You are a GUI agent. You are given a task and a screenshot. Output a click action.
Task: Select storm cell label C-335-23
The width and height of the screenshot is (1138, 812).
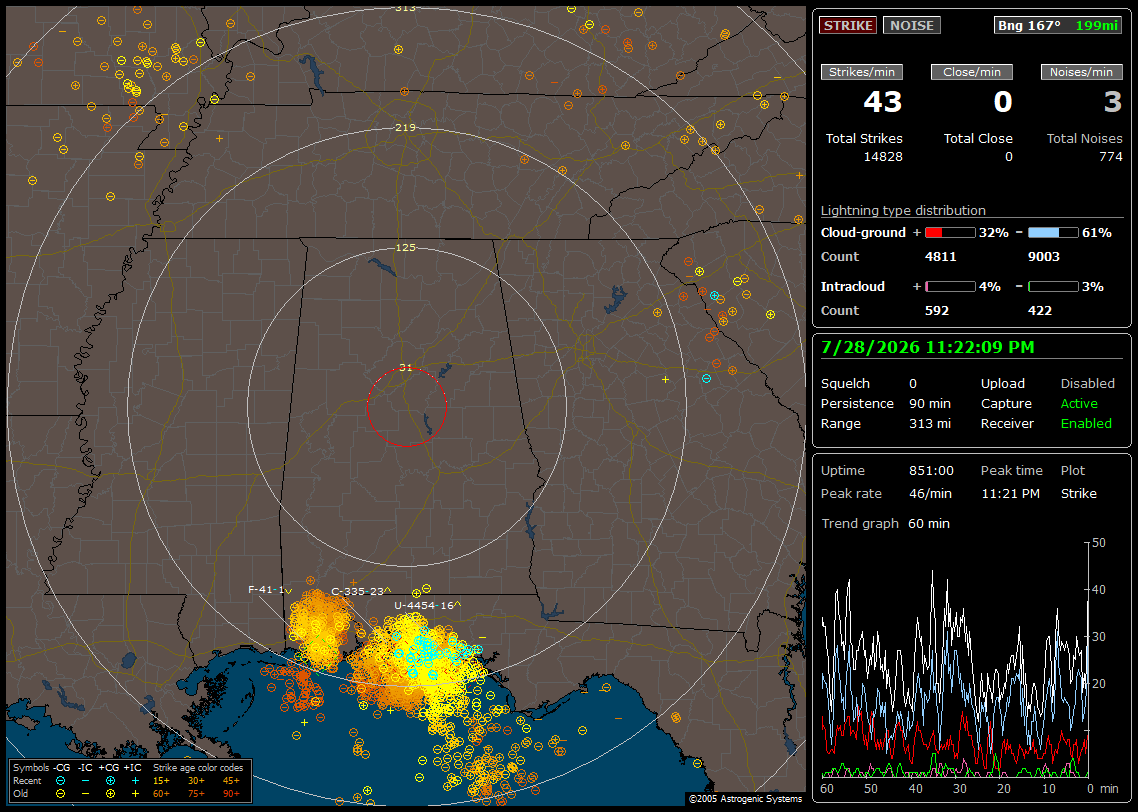357,591
